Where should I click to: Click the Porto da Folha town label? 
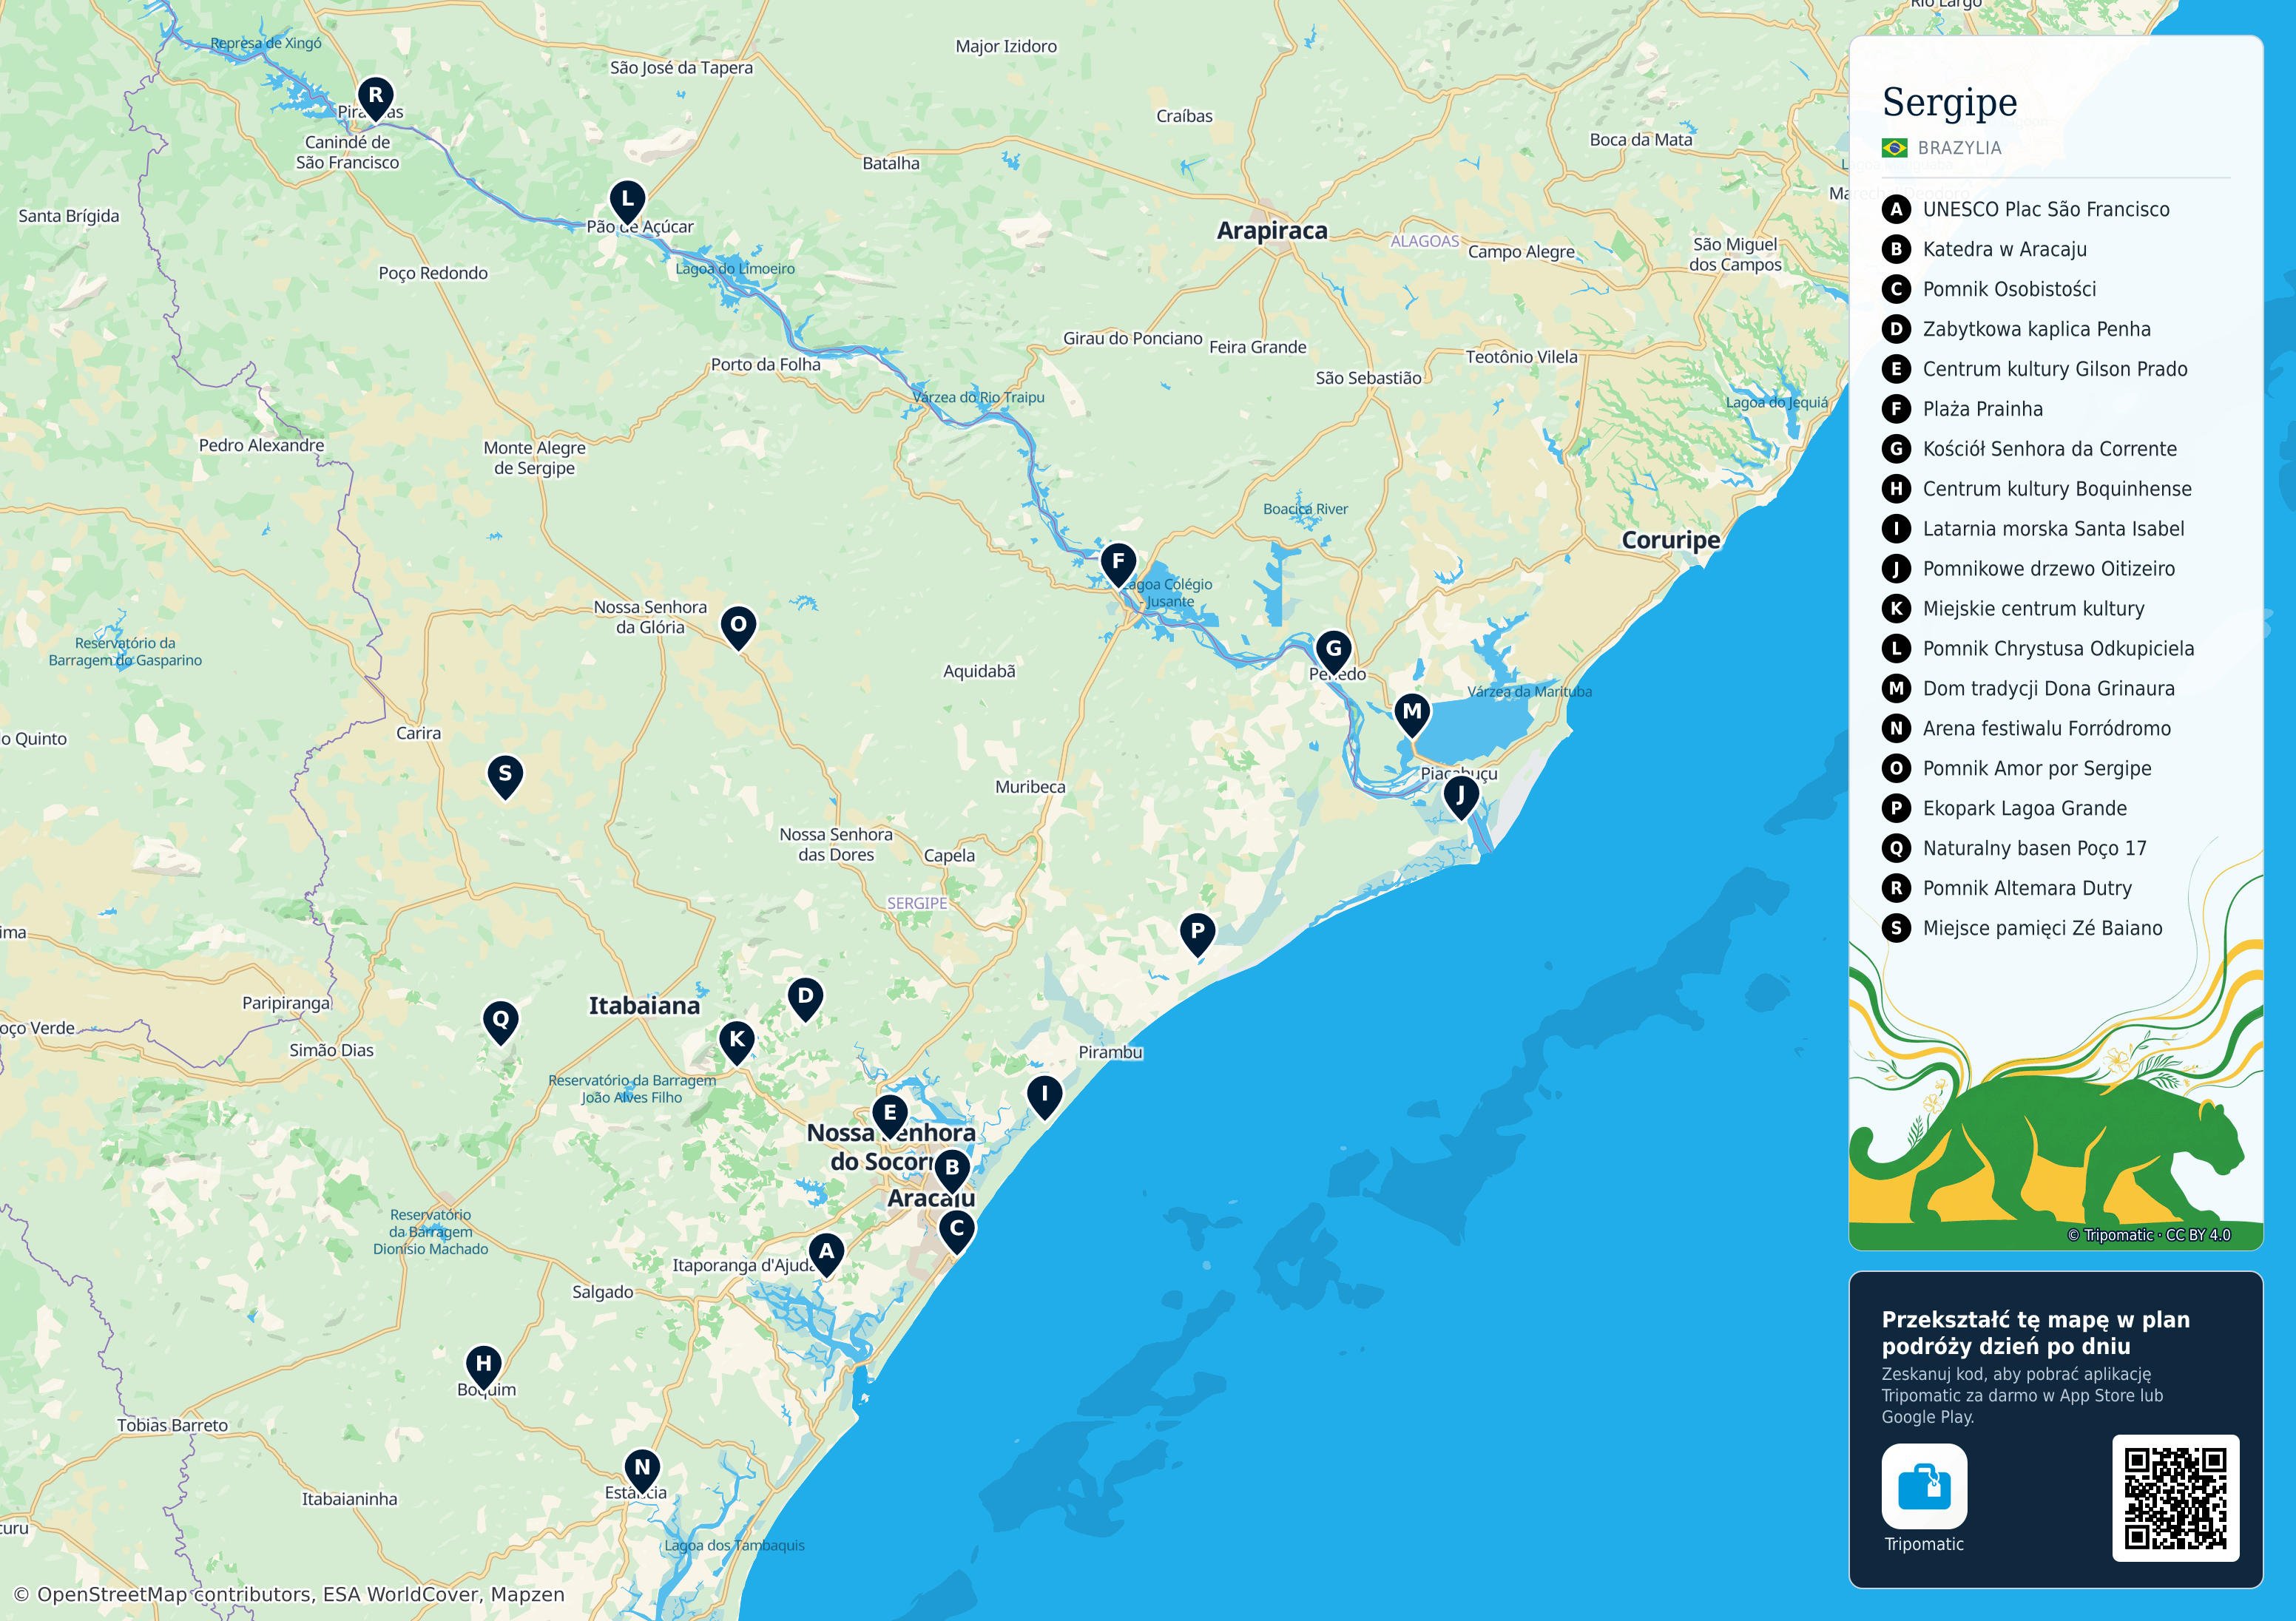click(766, 365)
